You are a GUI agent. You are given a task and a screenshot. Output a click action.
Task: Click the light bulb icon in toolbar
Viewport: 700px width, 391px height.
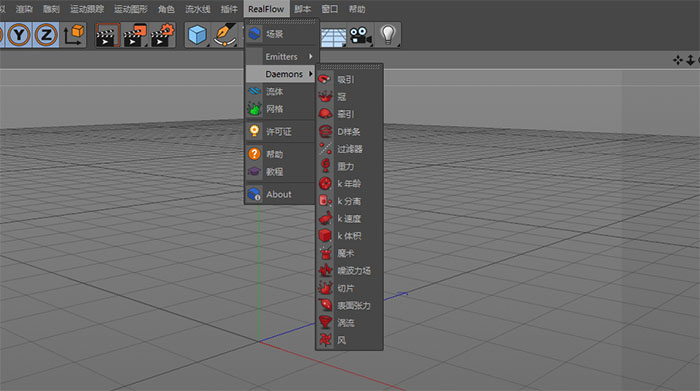pos(388,35)
